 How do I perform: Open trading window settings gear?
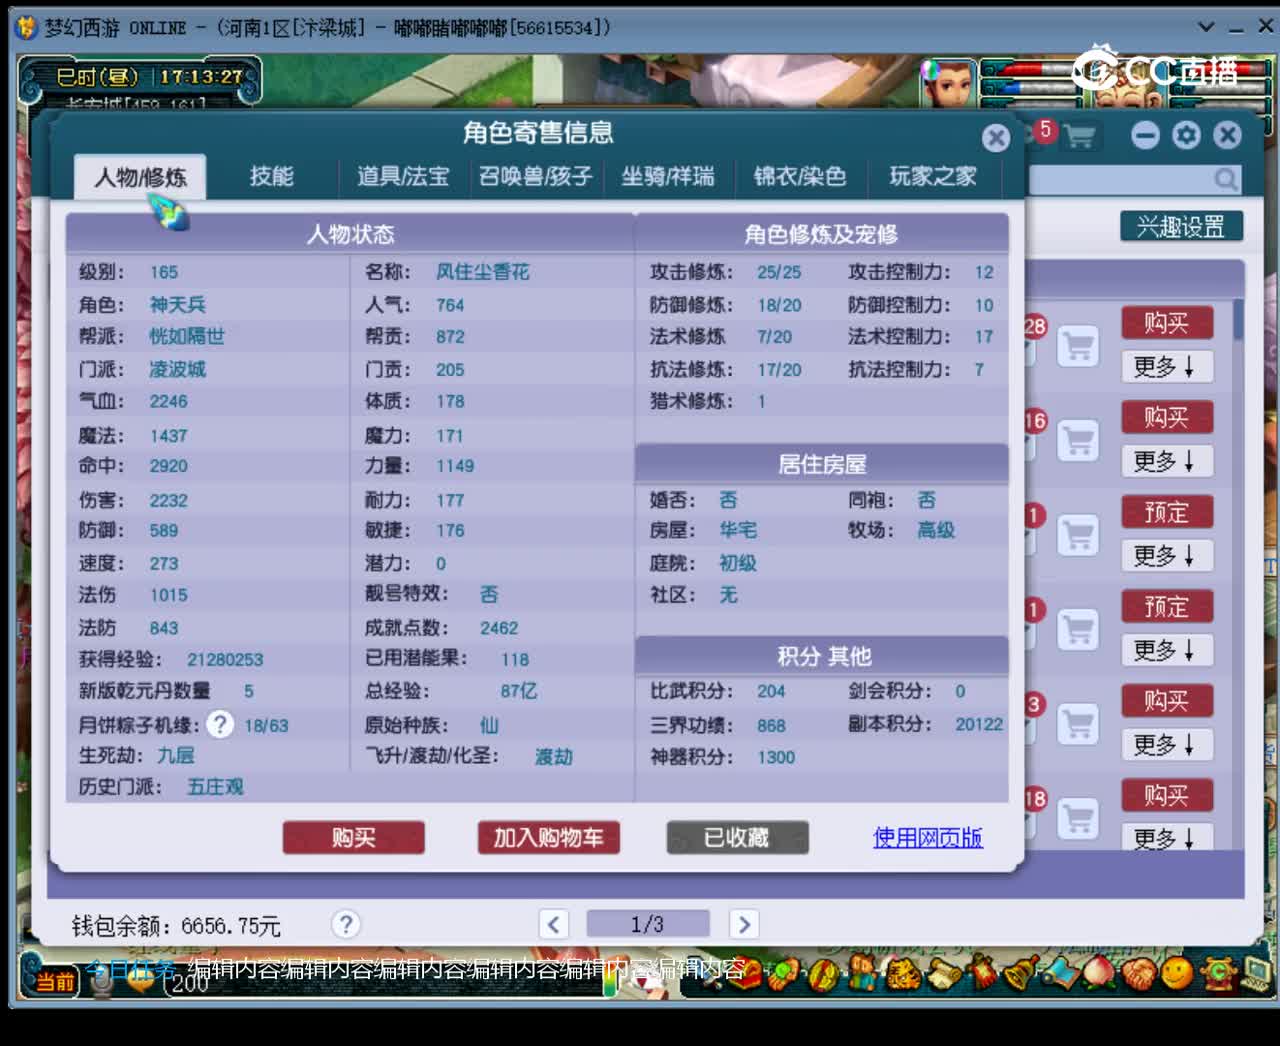[x=1186, y=136]
